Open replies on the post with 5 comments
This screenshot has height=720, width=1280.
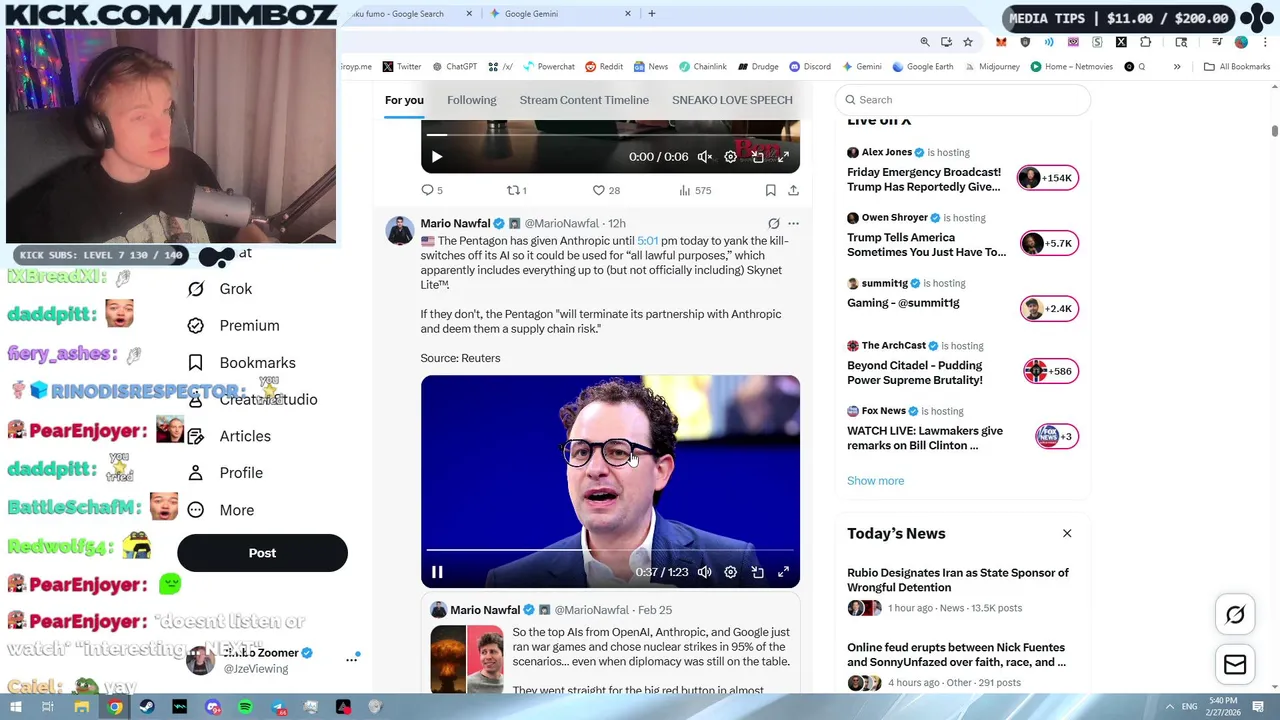tap(432, 190)
